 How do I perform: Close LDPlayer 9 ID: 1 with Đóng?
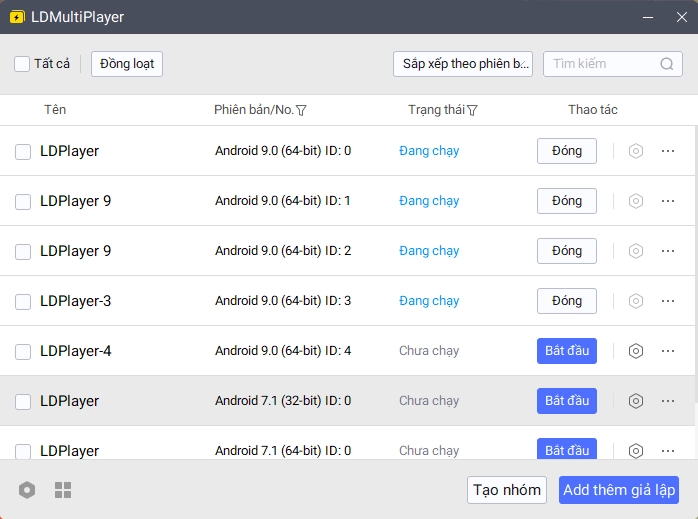(x=567, y=201)
